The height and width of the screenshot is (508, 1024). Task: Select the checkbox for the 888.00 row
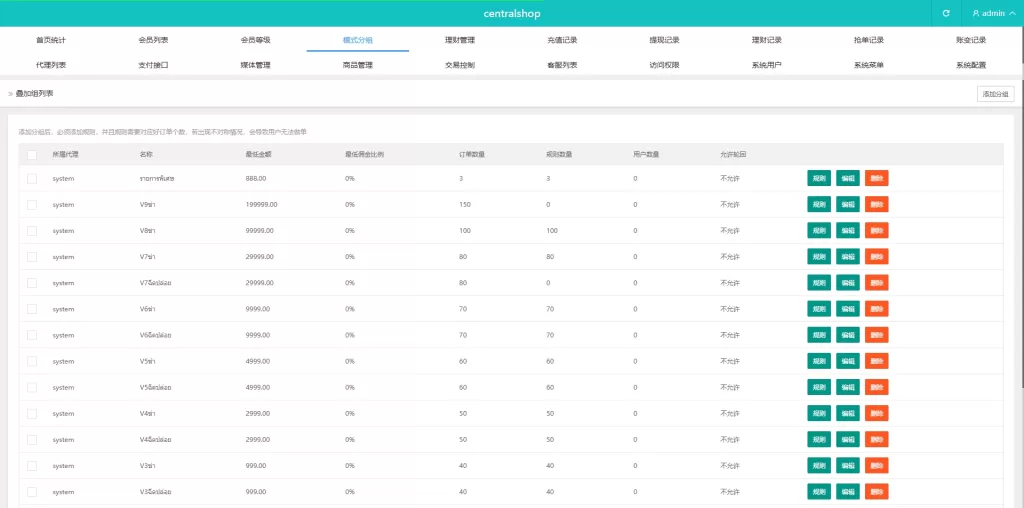coord(32,178)
